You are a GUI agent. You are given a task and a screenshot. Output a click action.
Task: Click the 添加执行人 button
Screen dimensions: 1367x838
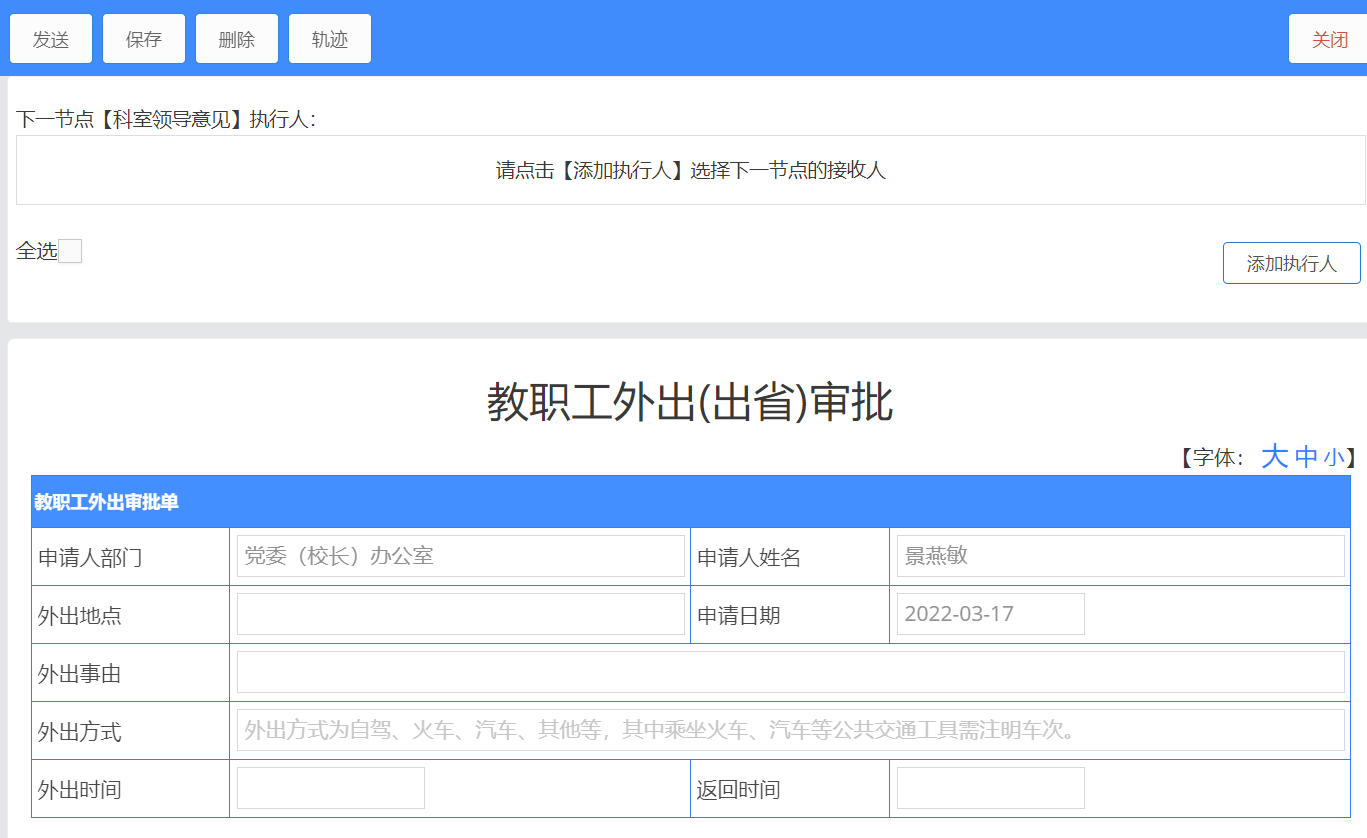[1291, 263]
